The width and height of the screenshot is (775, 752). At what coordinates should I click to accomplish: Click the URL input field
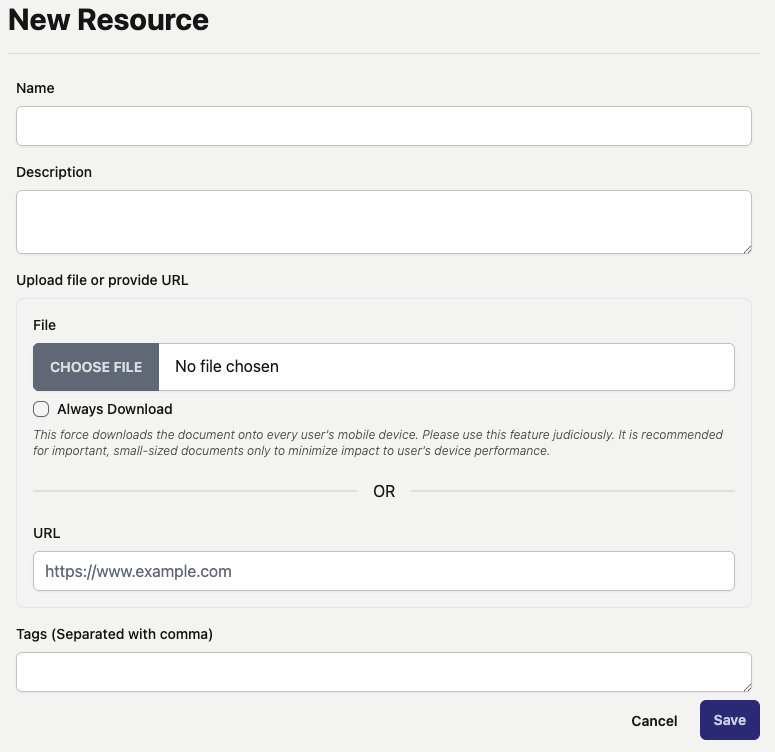[383, 572]
